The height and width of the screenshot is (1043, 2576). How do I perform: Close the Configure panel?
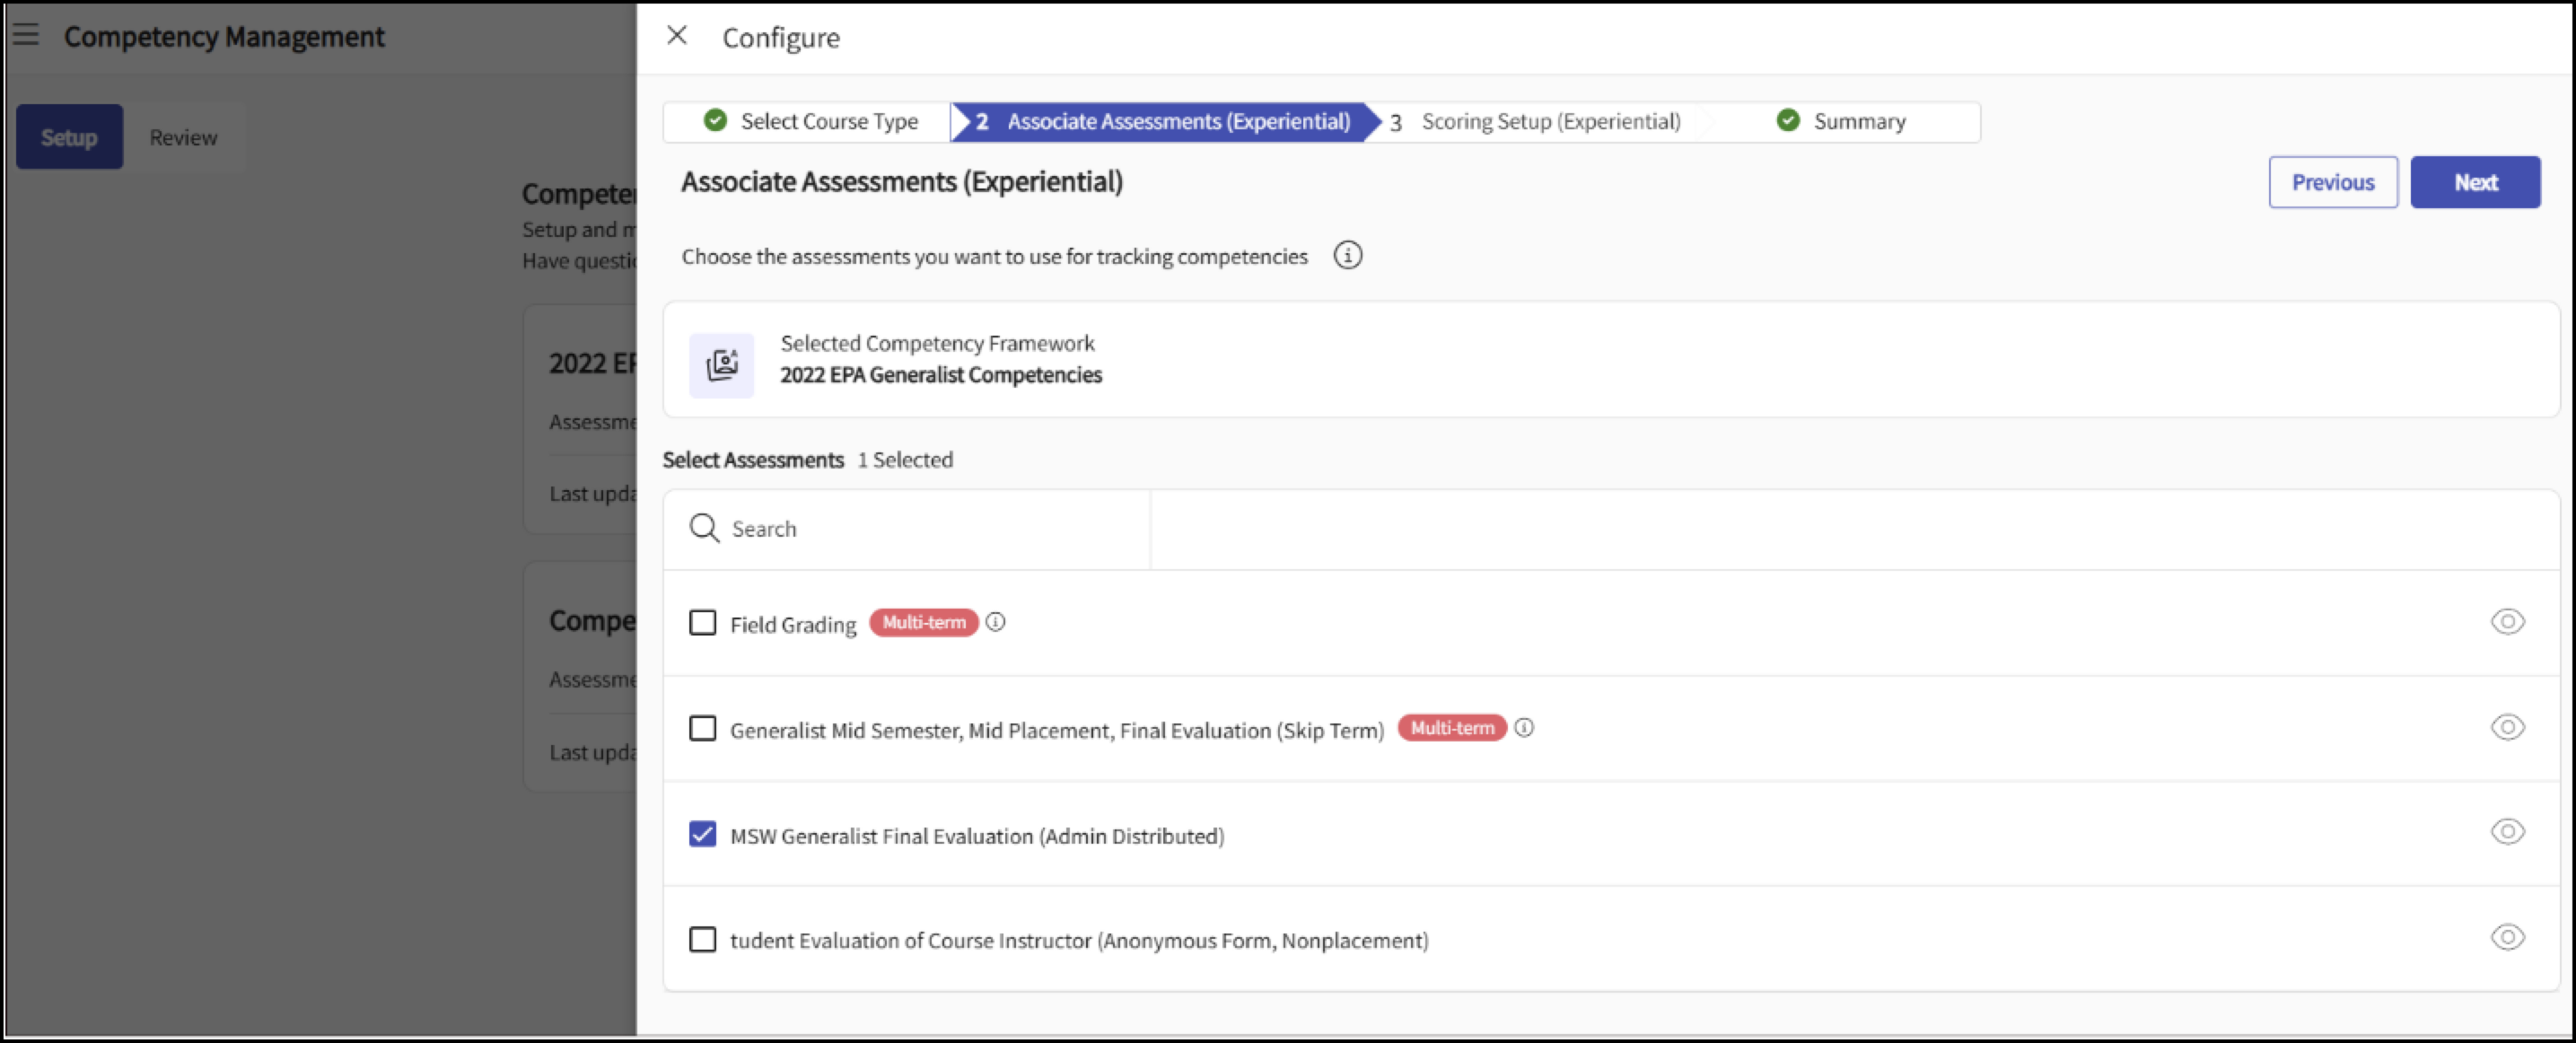click(x=677, y=36)
